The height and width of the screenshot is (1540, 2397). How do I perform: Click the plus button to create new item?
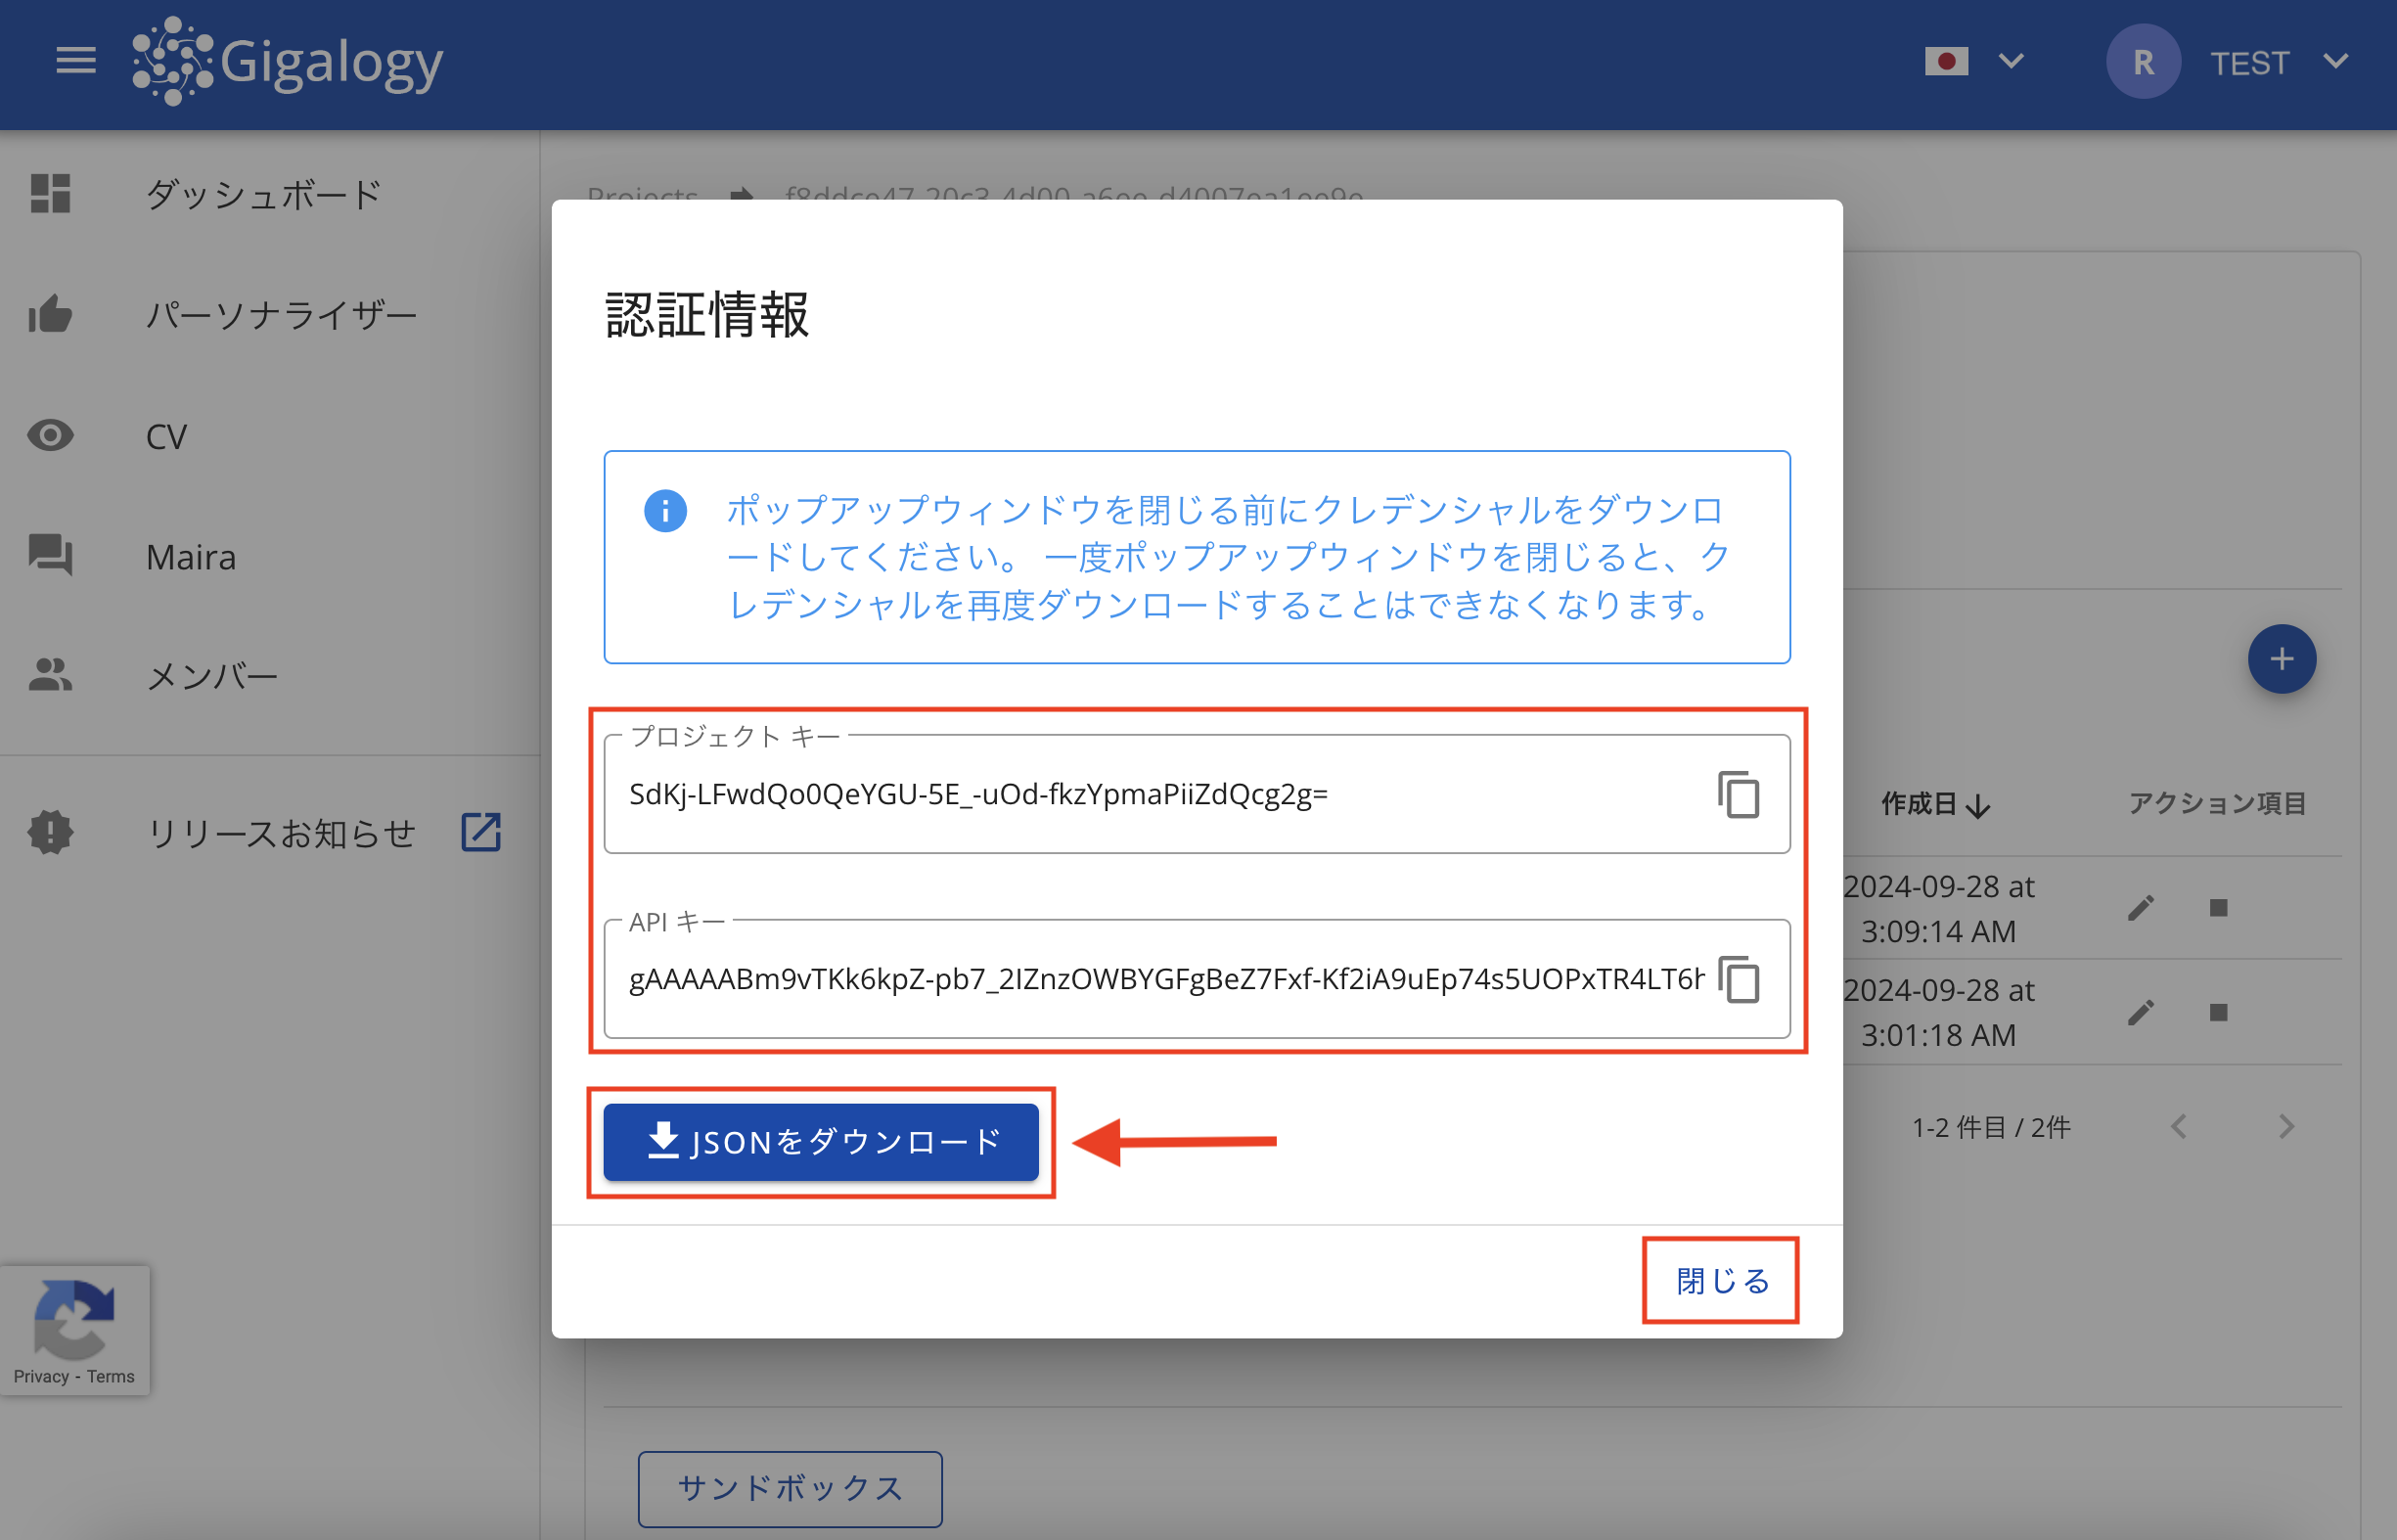(2281, 659)
